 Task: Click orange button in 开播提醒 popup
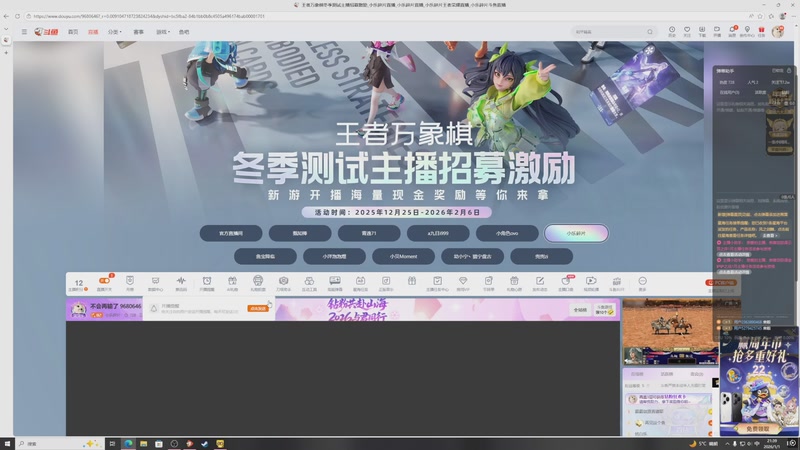(x=258, y=308)
